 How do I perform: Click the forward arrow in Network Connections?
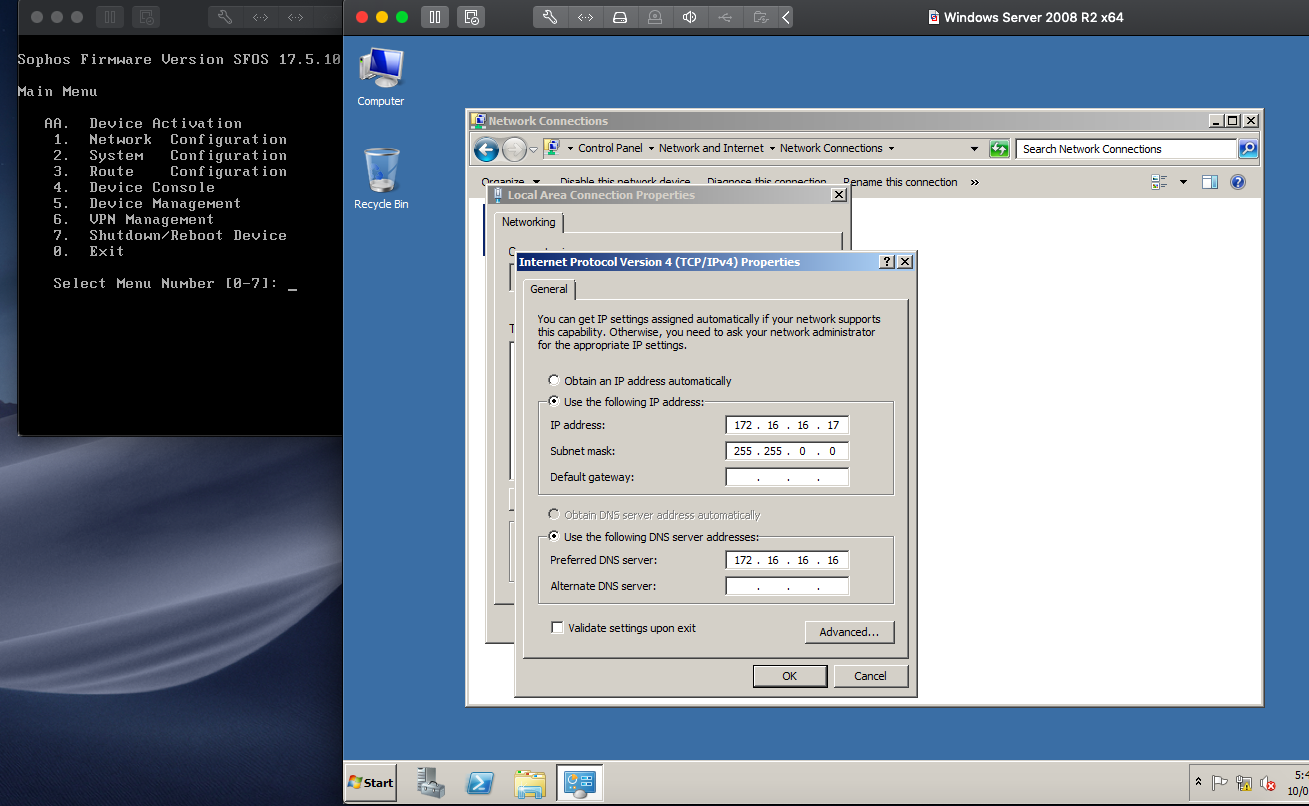pyautogui.click(x=514, y=150)
